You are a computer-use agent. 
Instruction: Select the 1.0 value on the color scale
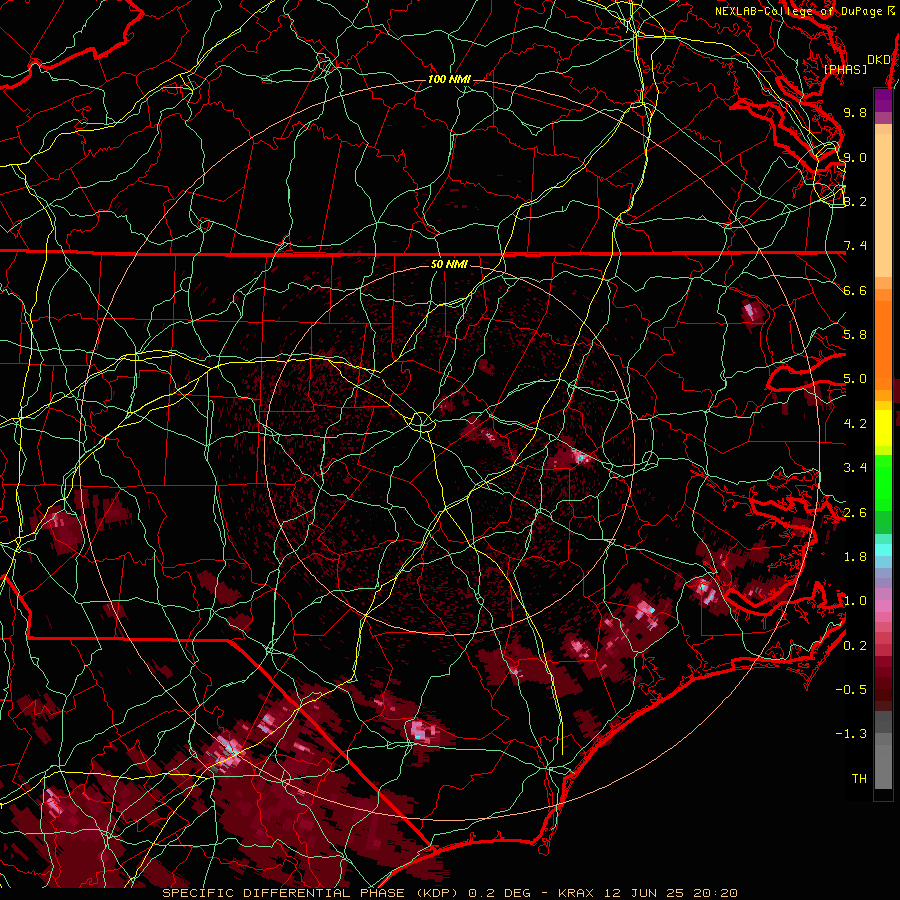click(x=855, y=601)
